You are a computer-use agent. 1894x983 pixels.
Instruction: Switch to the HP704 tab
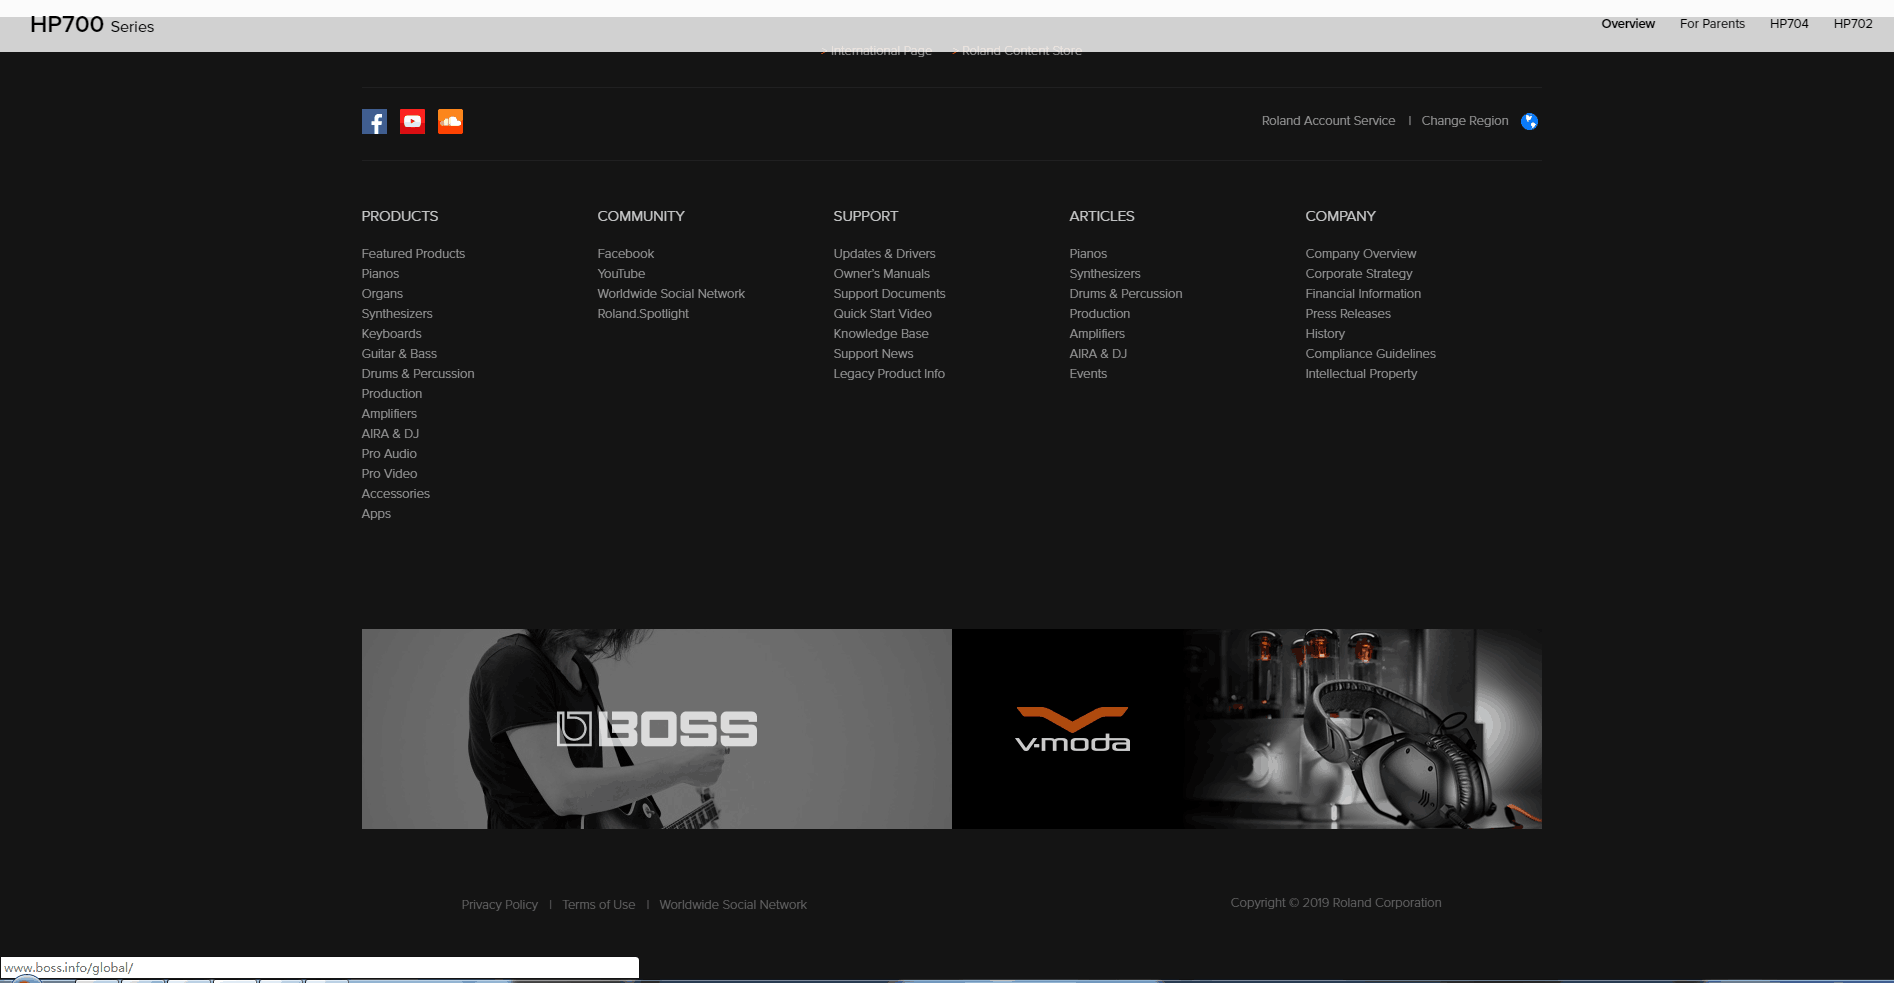click(x=1789, y=24)
